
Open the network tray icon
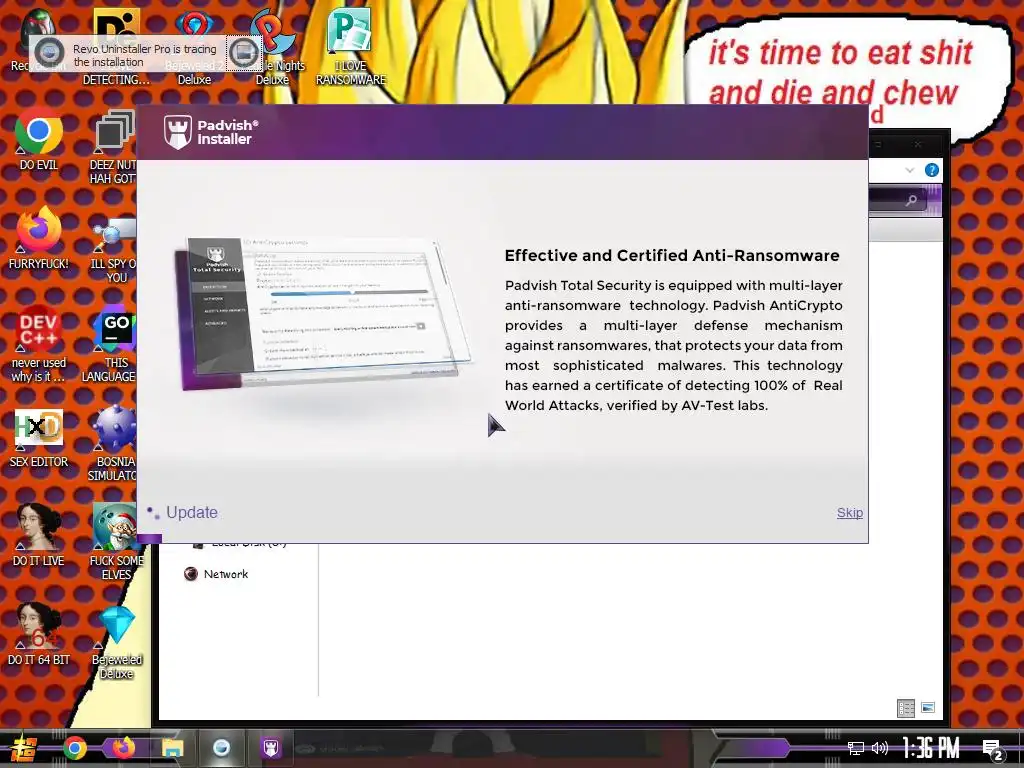pyautogui.click(x=856, y=748)
